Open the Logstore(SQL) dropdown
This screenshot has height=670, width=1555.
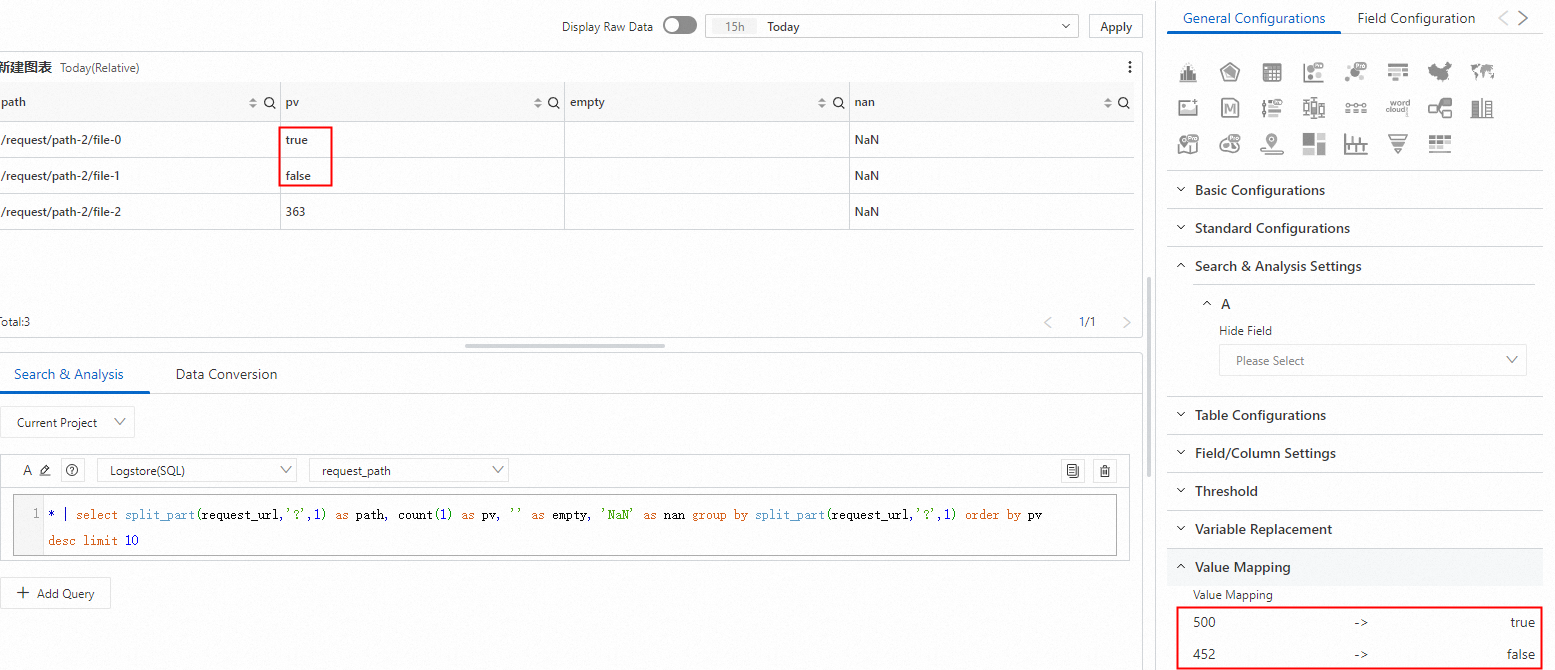click(197, 470)
